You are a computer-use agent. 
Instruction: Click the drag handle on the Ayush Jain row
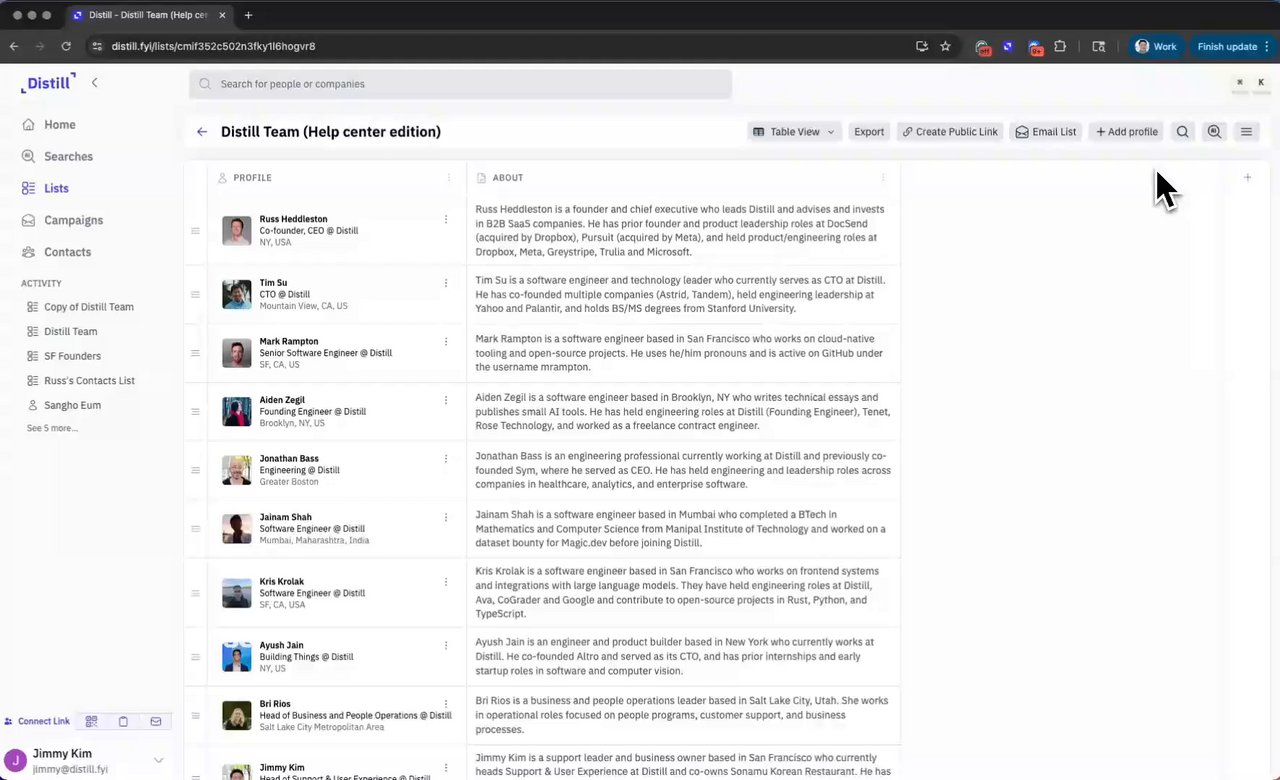coord(195,657)
